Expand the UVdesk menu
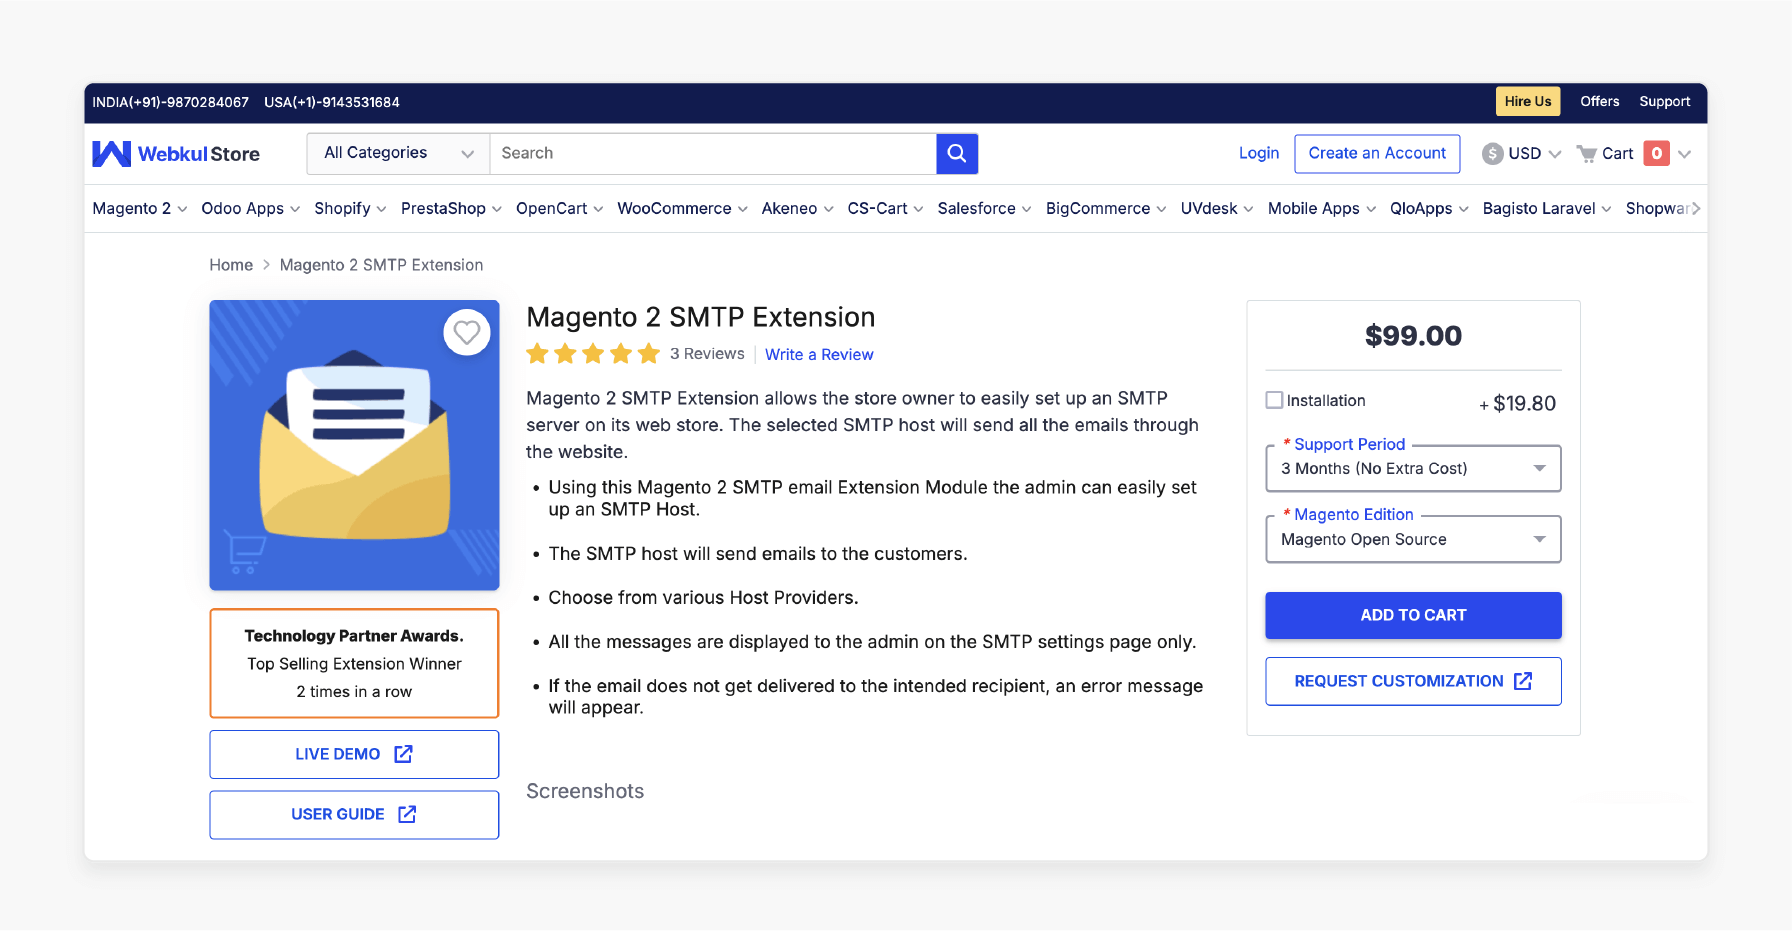 coord(1217,208)
